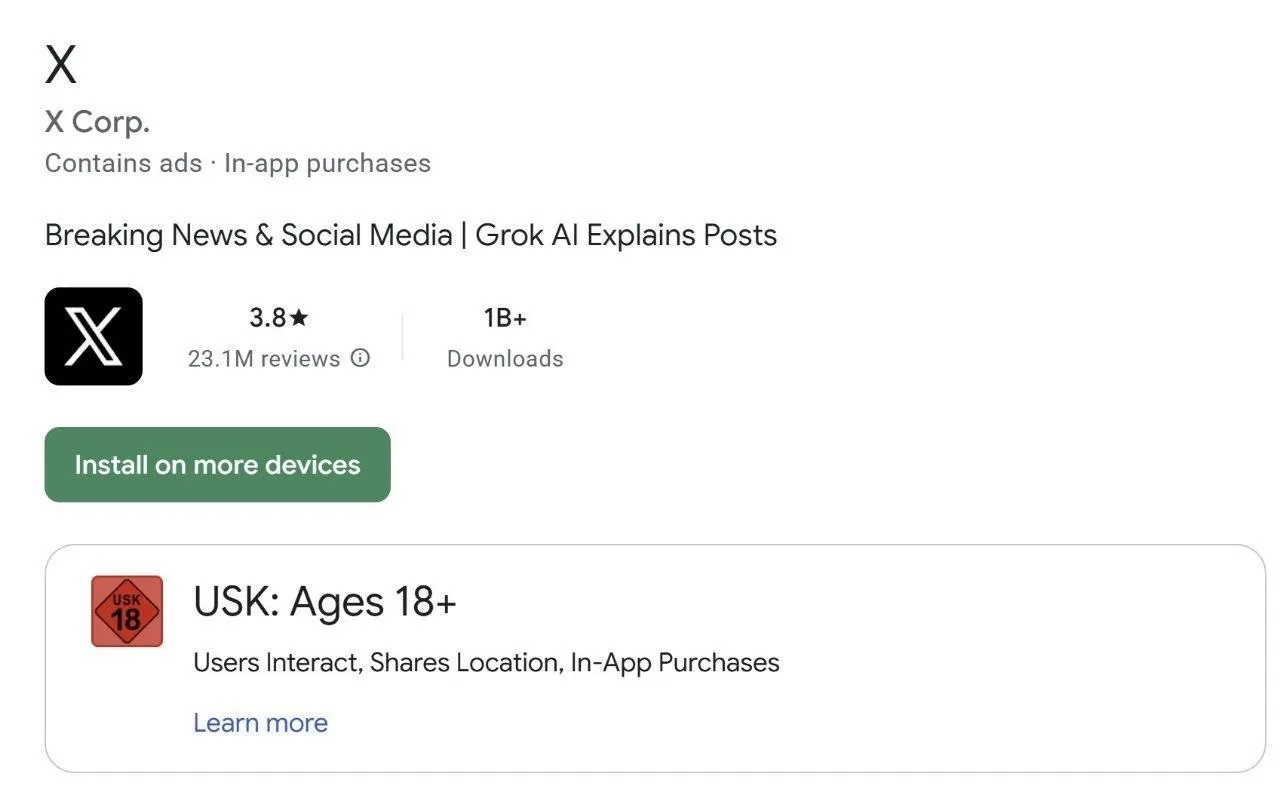Click the 3.8 star rating
The image size is (1280, 797).
tap(279, 318)
